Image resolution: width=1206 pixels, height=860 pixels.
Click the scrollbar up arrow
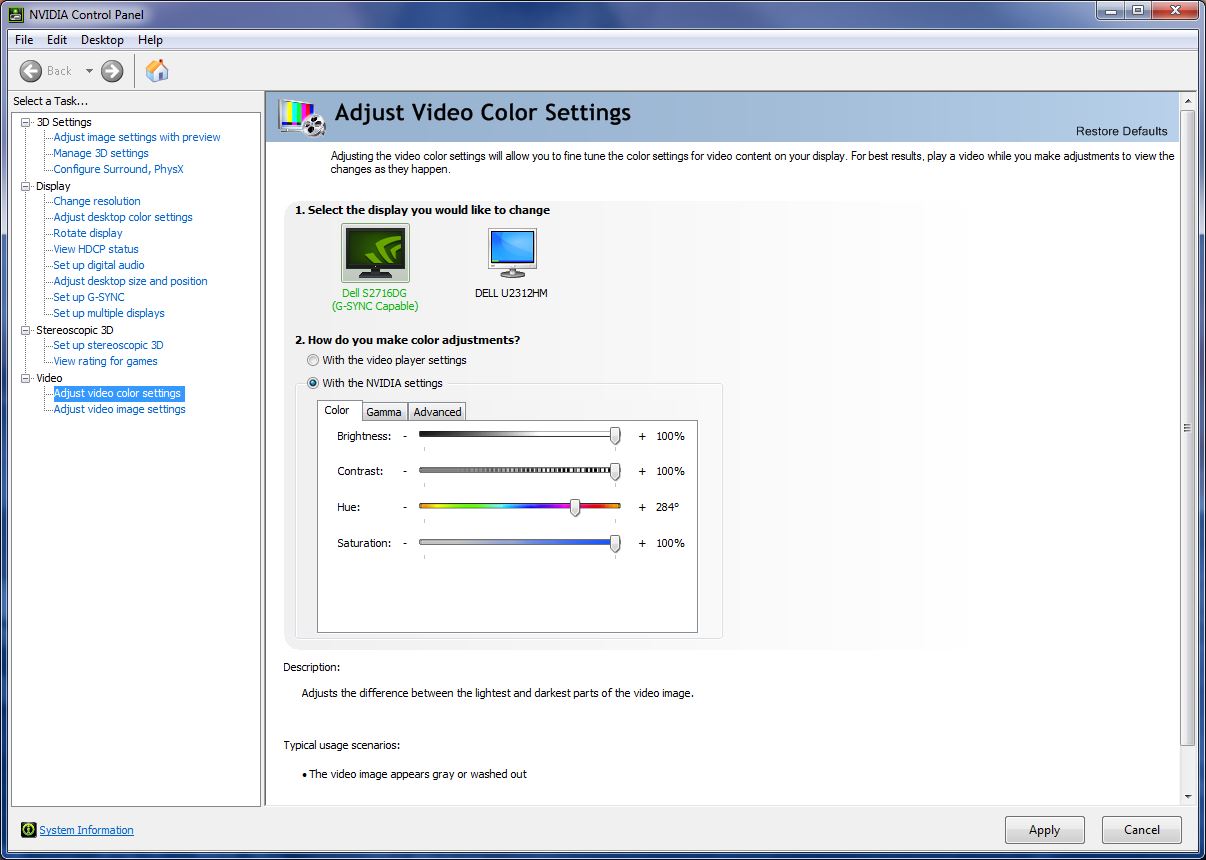(1187, 101)
